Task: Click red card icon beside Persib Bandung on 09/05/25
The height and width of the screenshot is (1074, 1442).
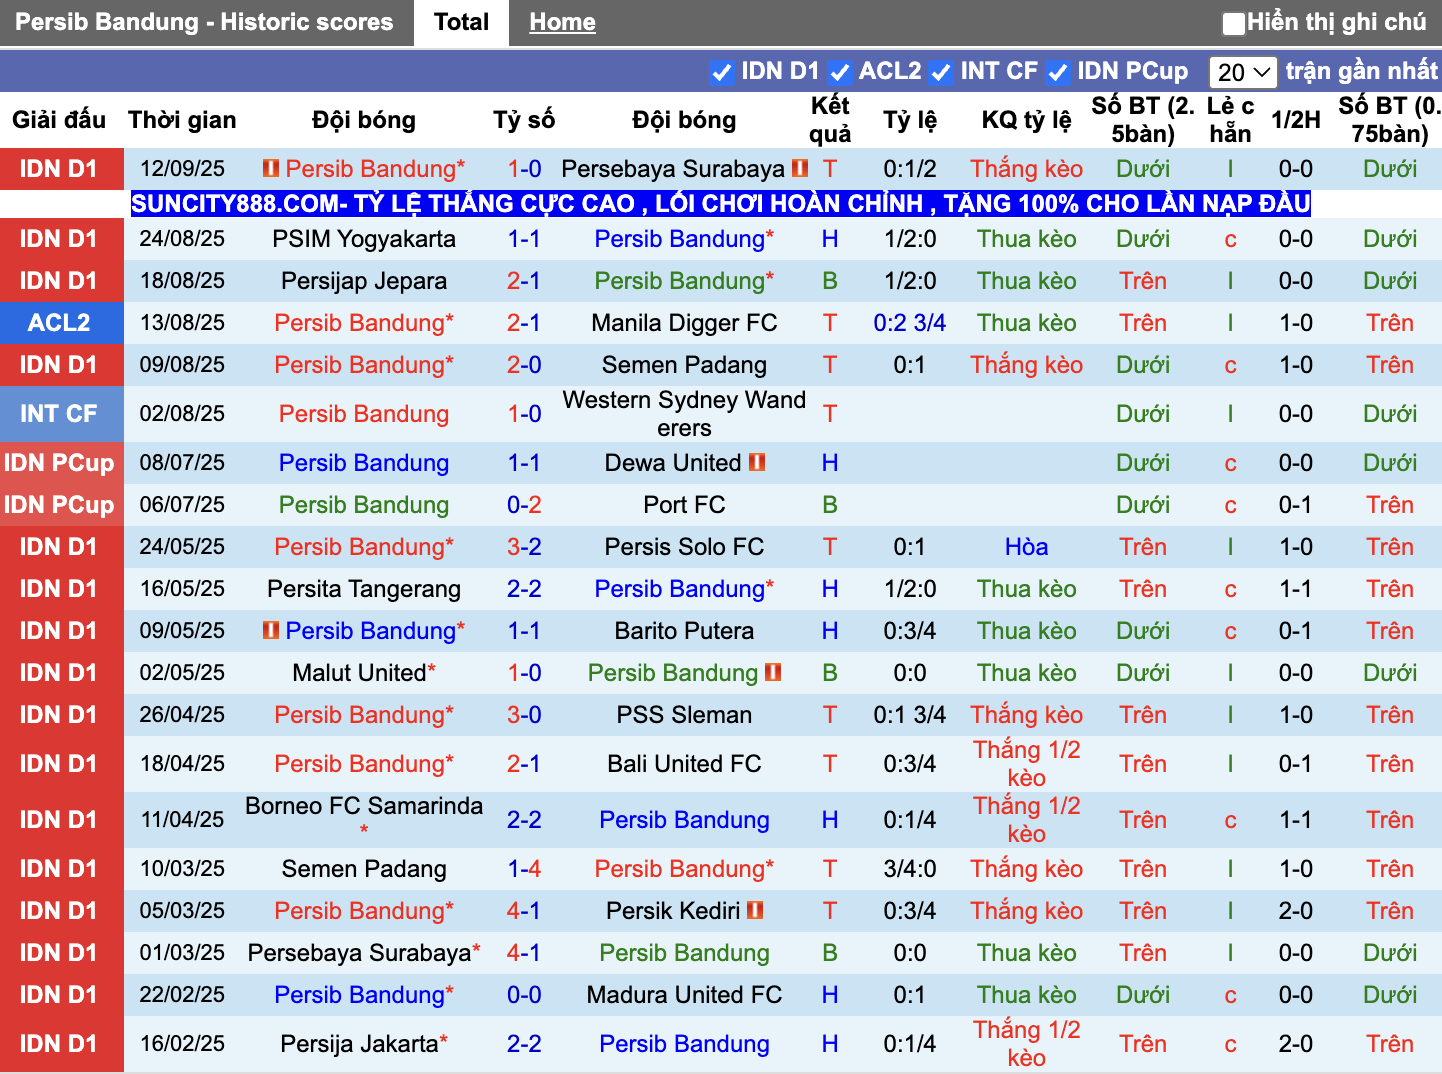Action: pos(271,631)
